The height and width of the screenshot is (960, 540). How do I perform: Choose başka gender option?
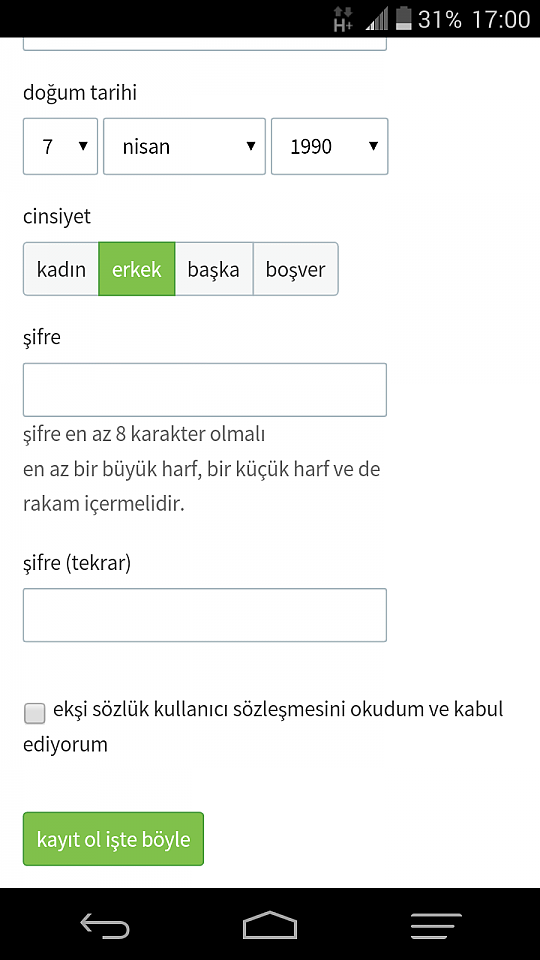[214, 269]
